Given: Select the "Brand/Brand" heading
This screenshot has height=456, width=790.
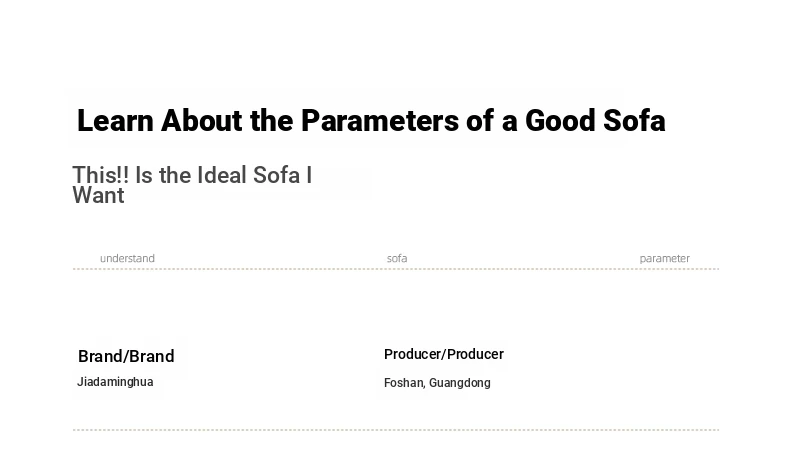Looking at the screenshot, I should 126,356.
